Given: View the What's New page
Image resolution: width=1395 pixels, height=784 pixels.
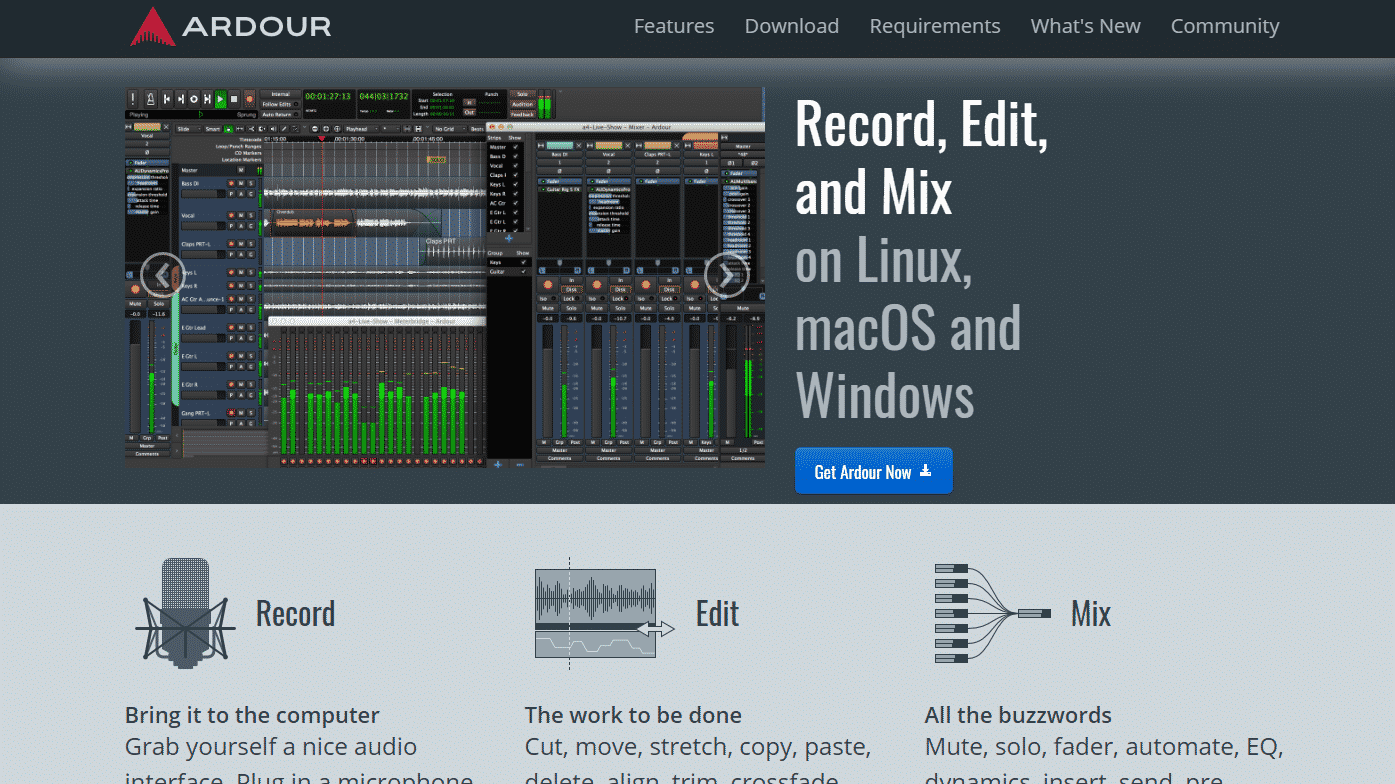Looking at the screenshot, I should pos(1085,26).
